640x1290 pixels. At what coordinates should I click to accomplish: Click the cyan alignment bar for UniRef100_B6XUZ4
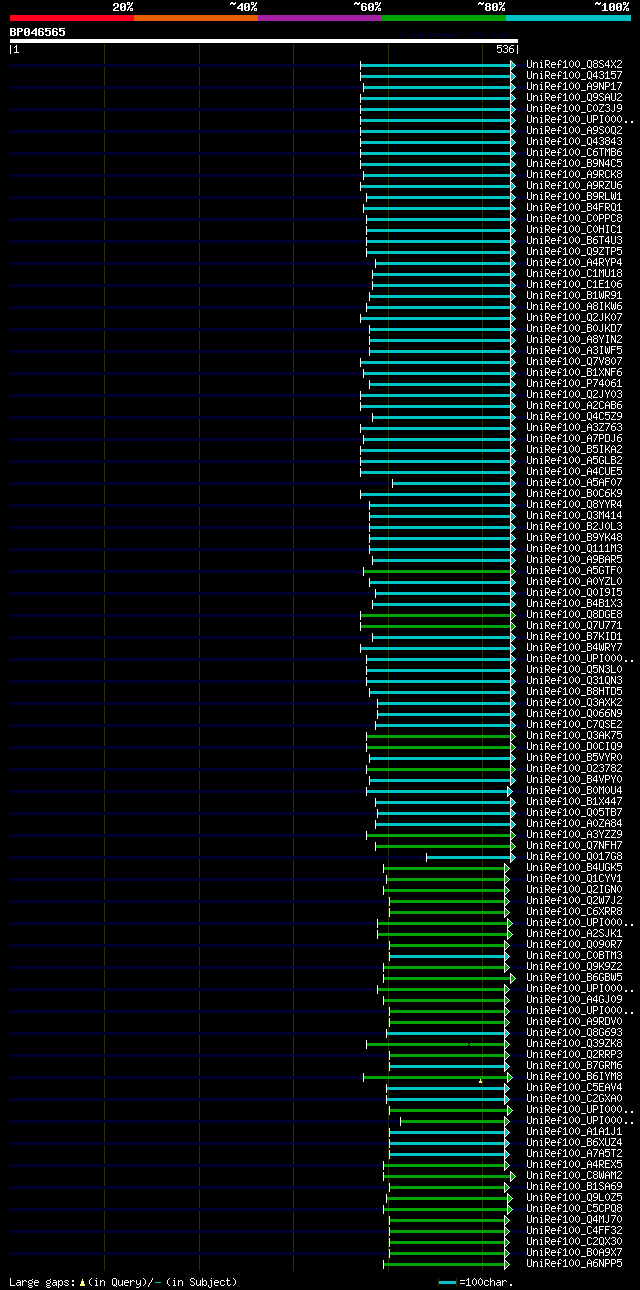tap(447, 1143)
